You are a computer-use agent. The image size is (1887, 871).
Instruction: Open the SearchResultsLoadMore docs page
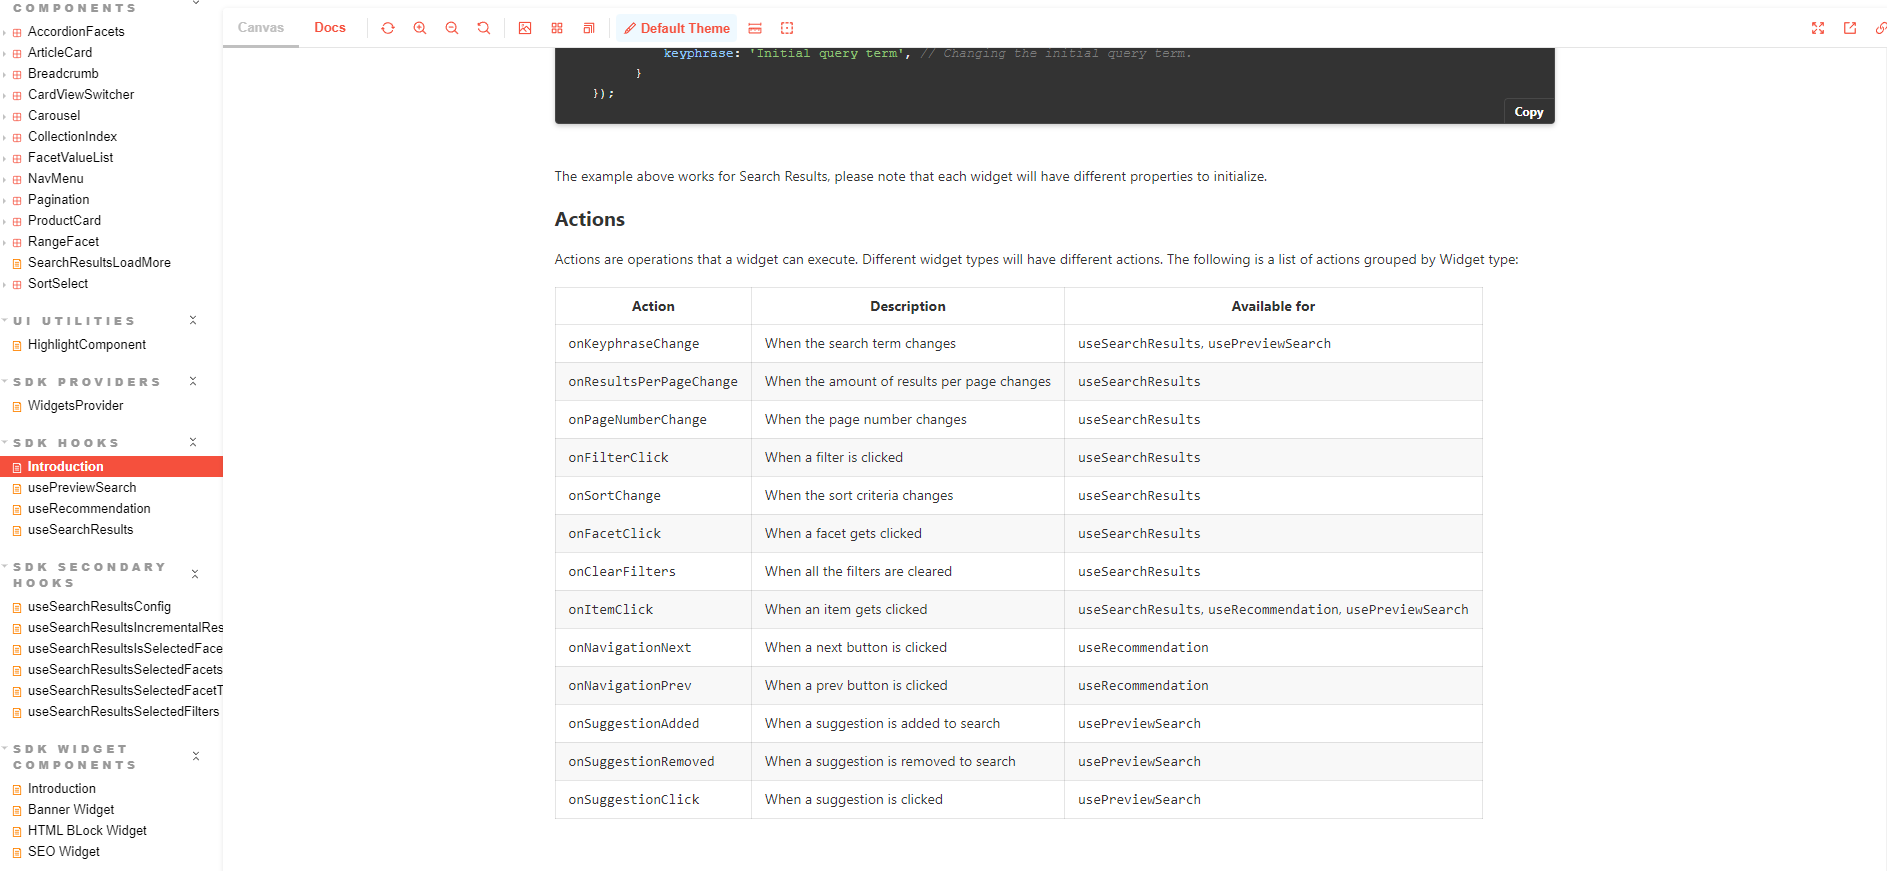click(x=99, y=263)
